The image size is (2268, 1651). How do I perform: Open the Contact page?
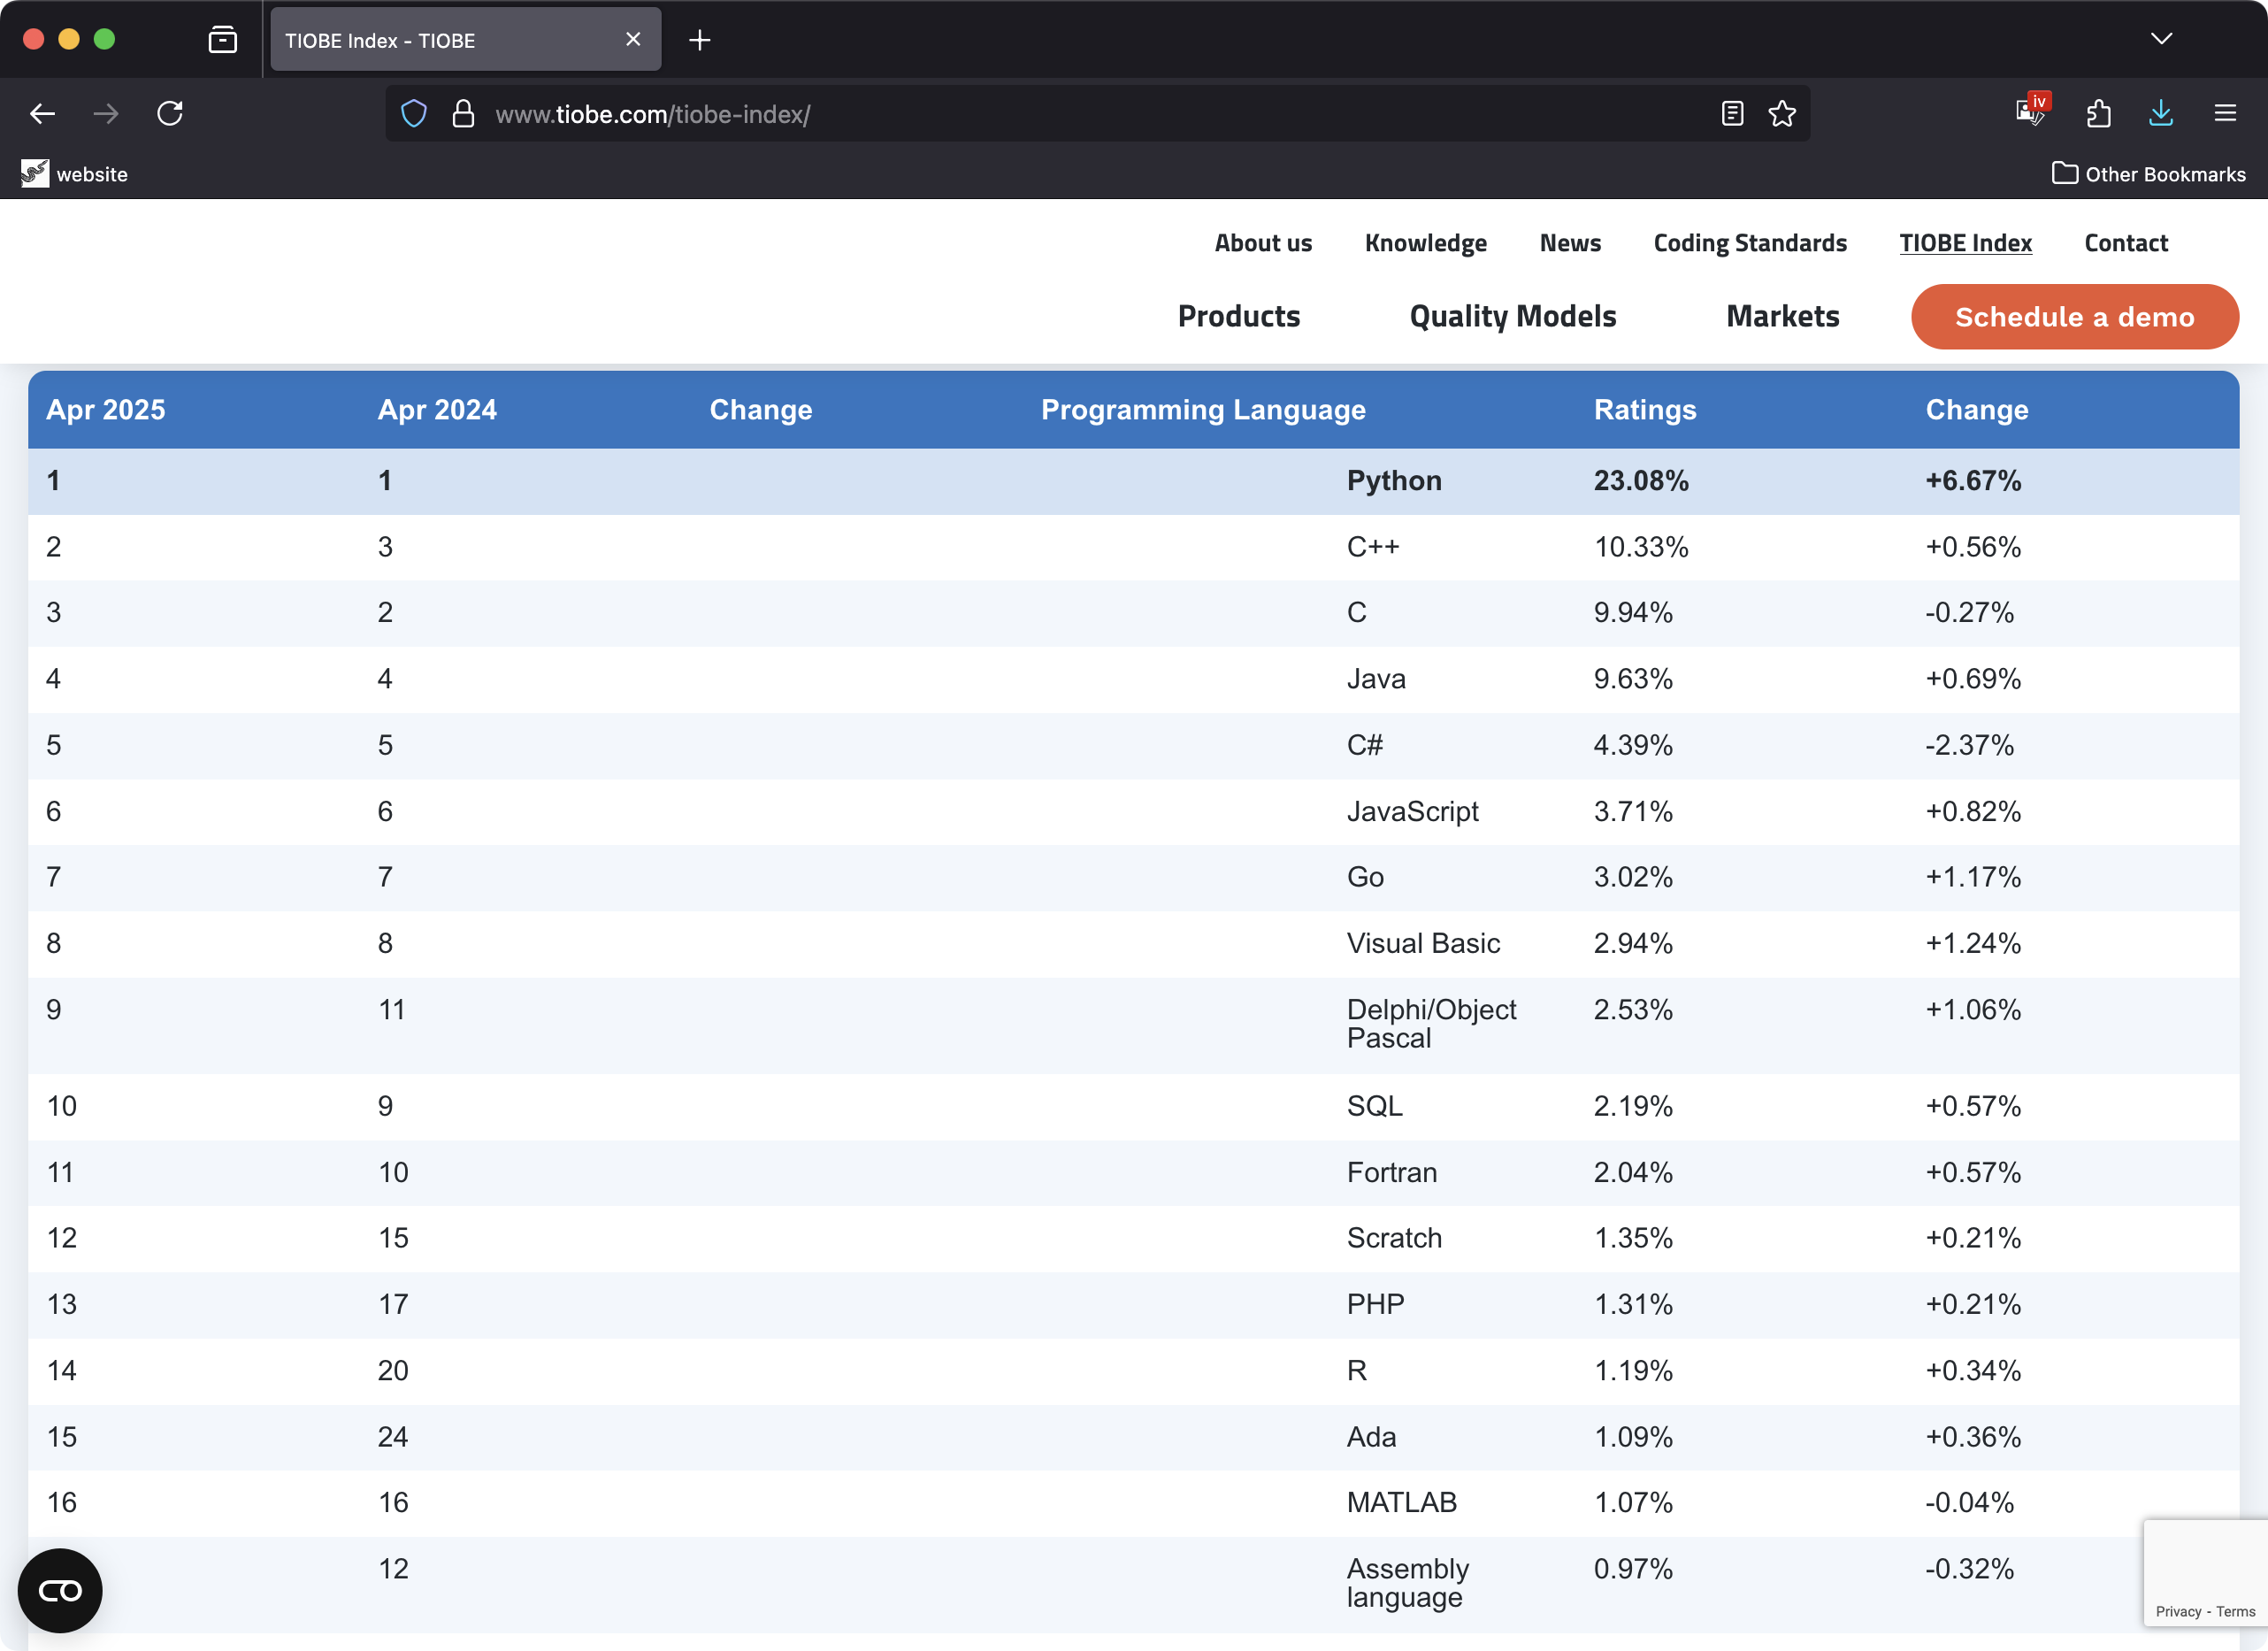pos(2126,243)
